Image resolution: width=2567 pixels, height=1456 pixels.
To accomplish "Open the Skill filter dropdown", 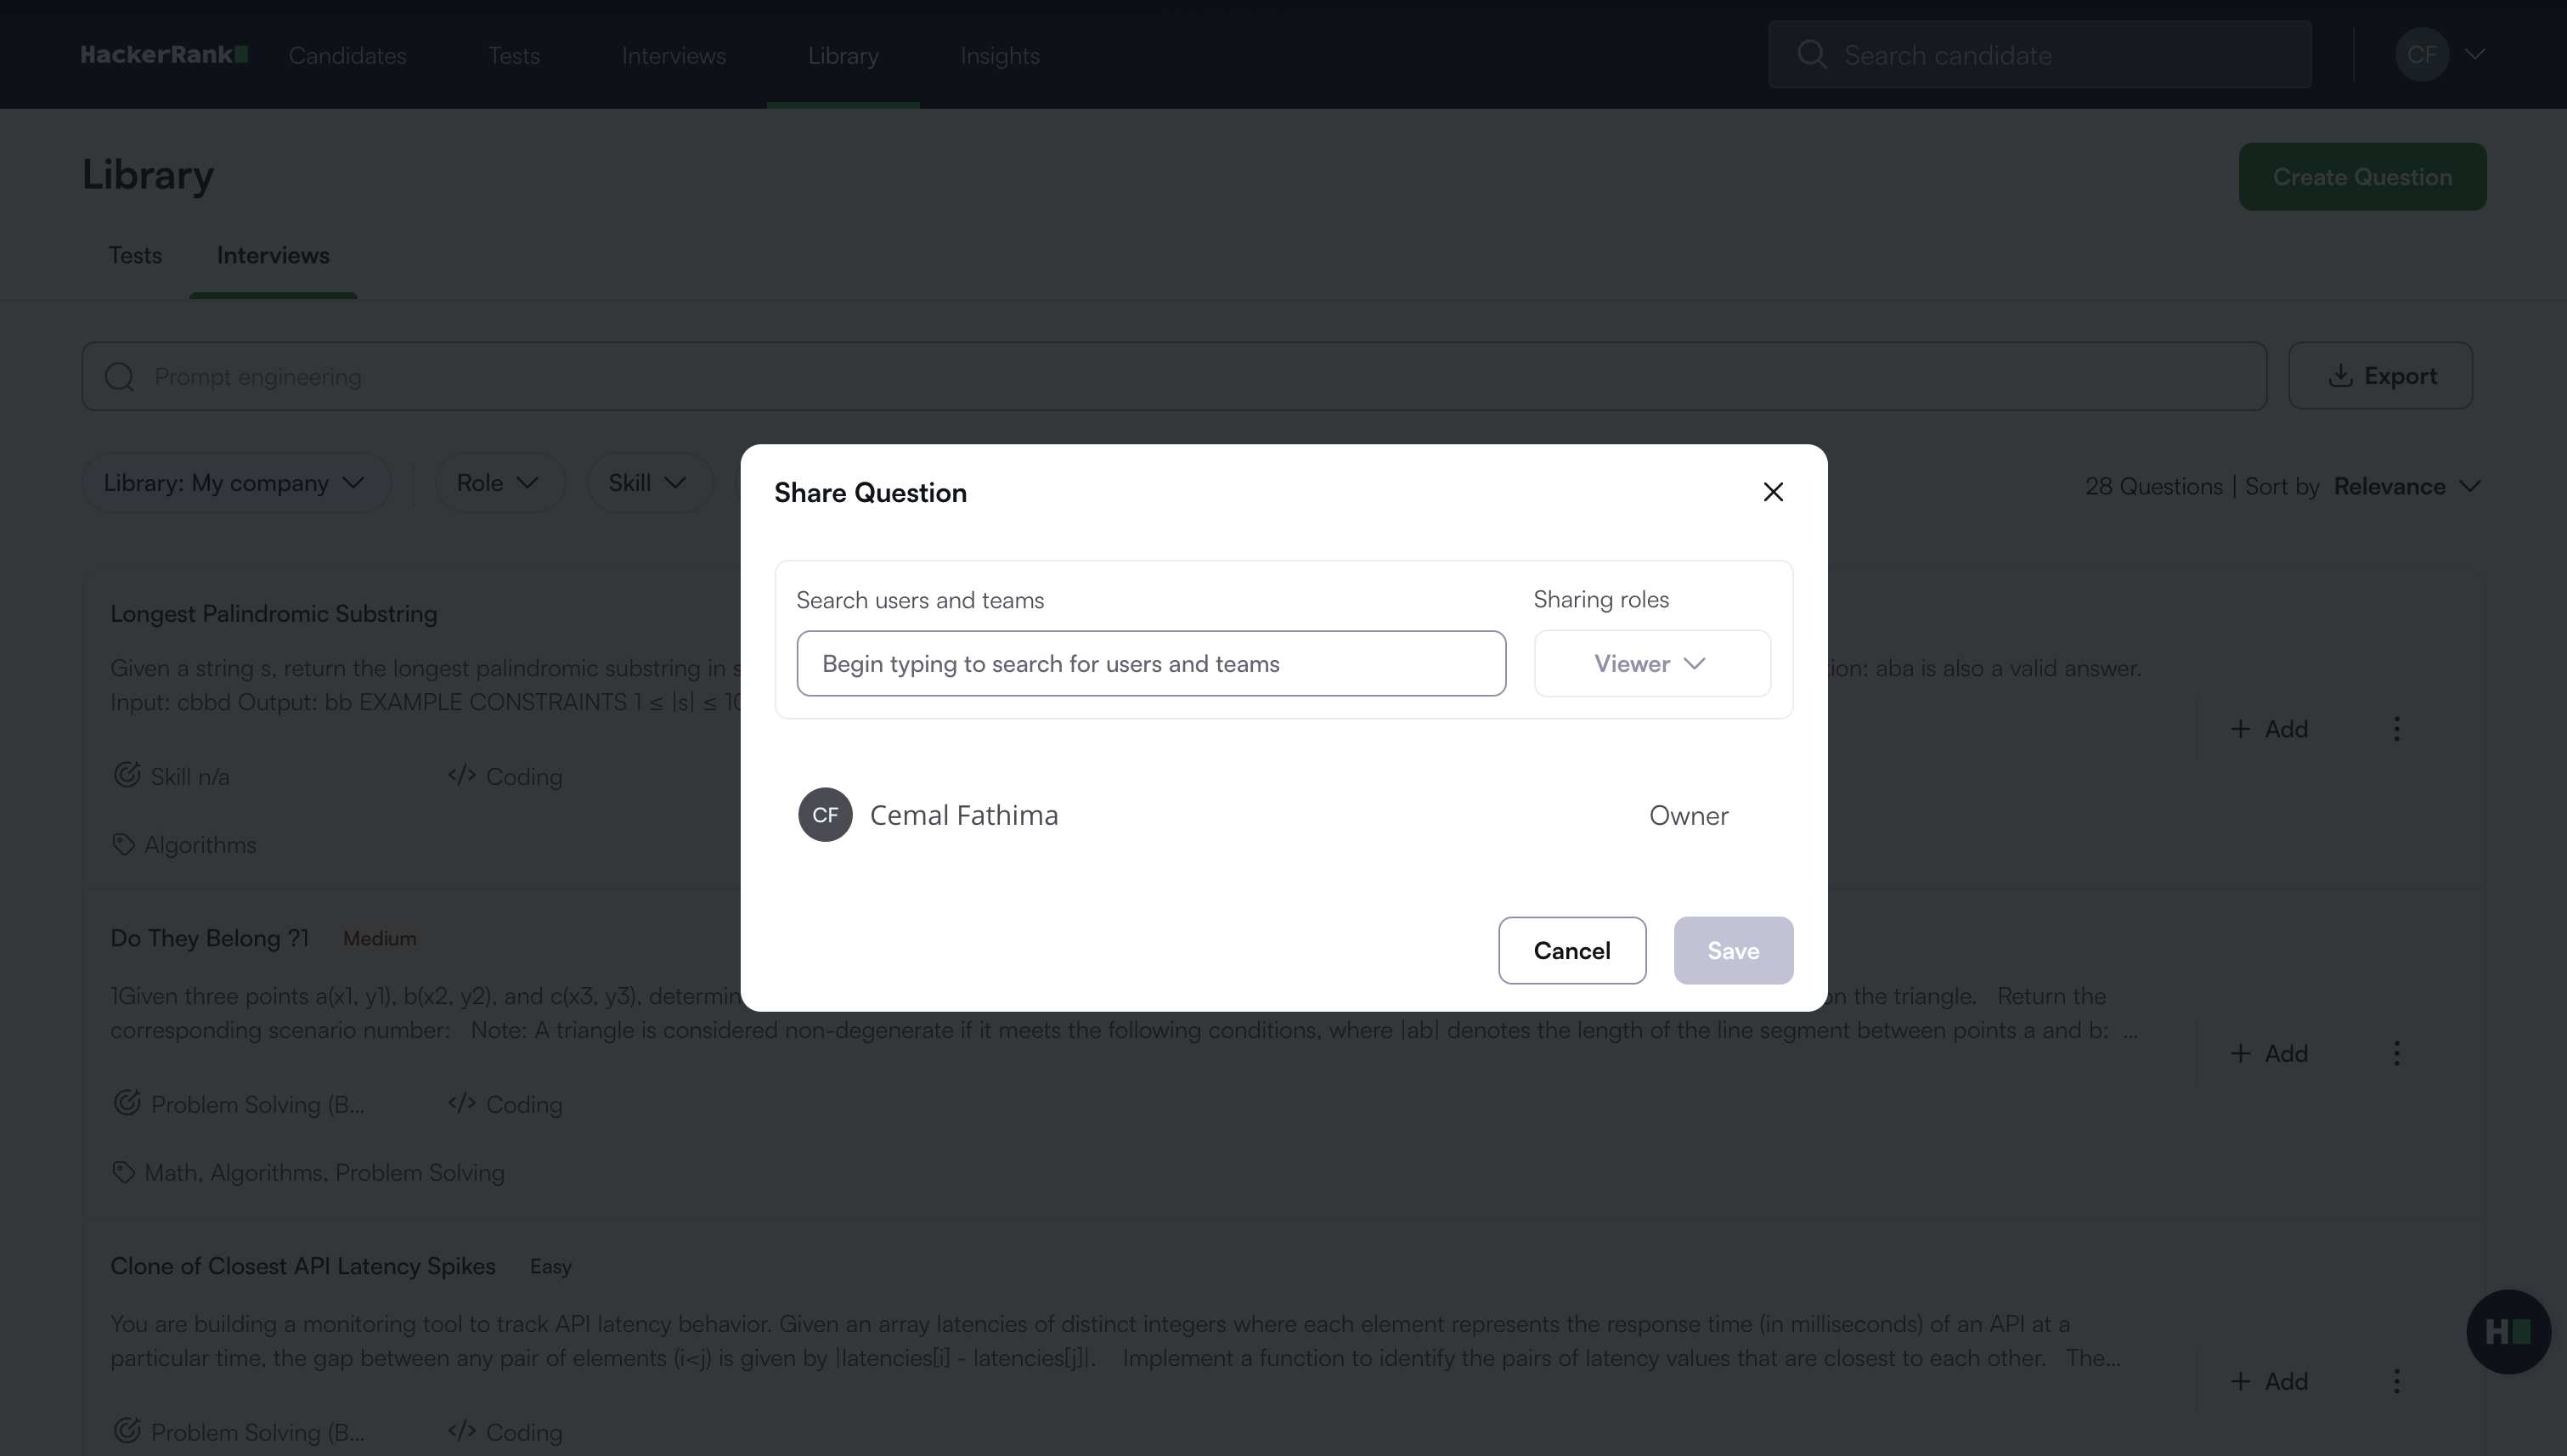I will click(x=648, y=483).
